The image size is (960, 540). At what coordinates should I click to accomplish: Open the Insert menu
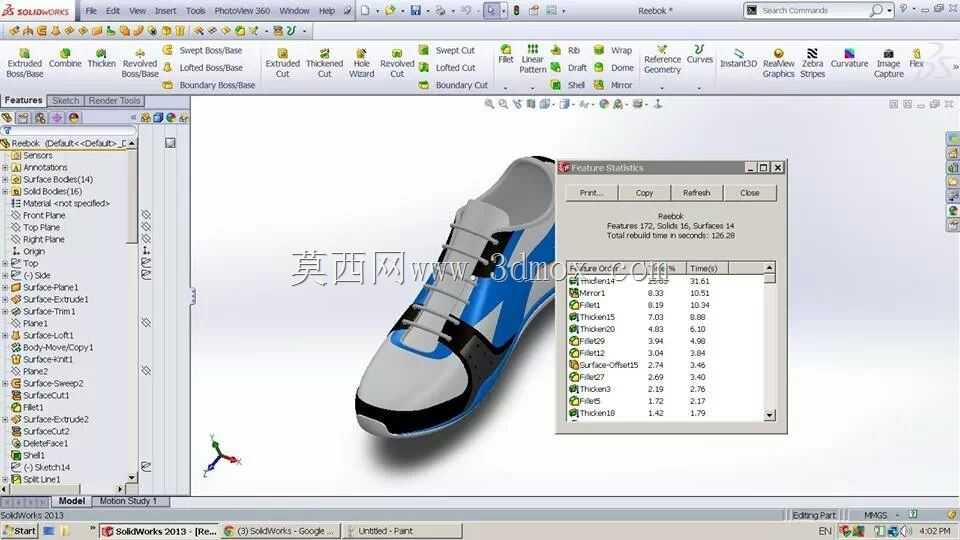tap(165, 10)
